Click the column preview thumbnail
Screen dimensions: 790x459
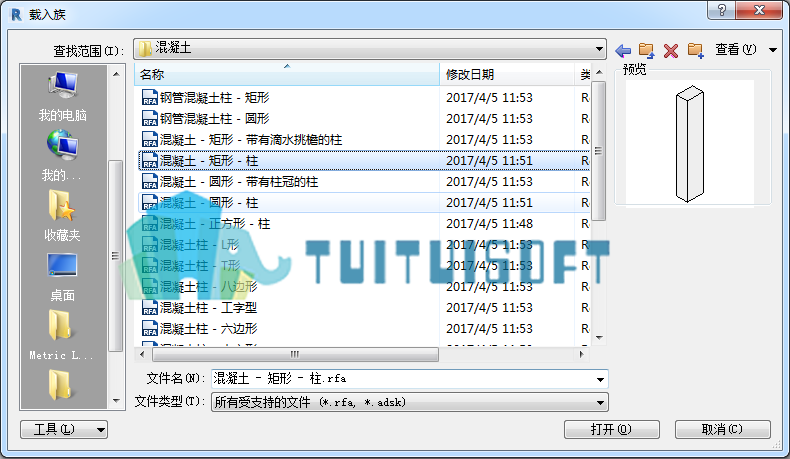pos(689,144)
